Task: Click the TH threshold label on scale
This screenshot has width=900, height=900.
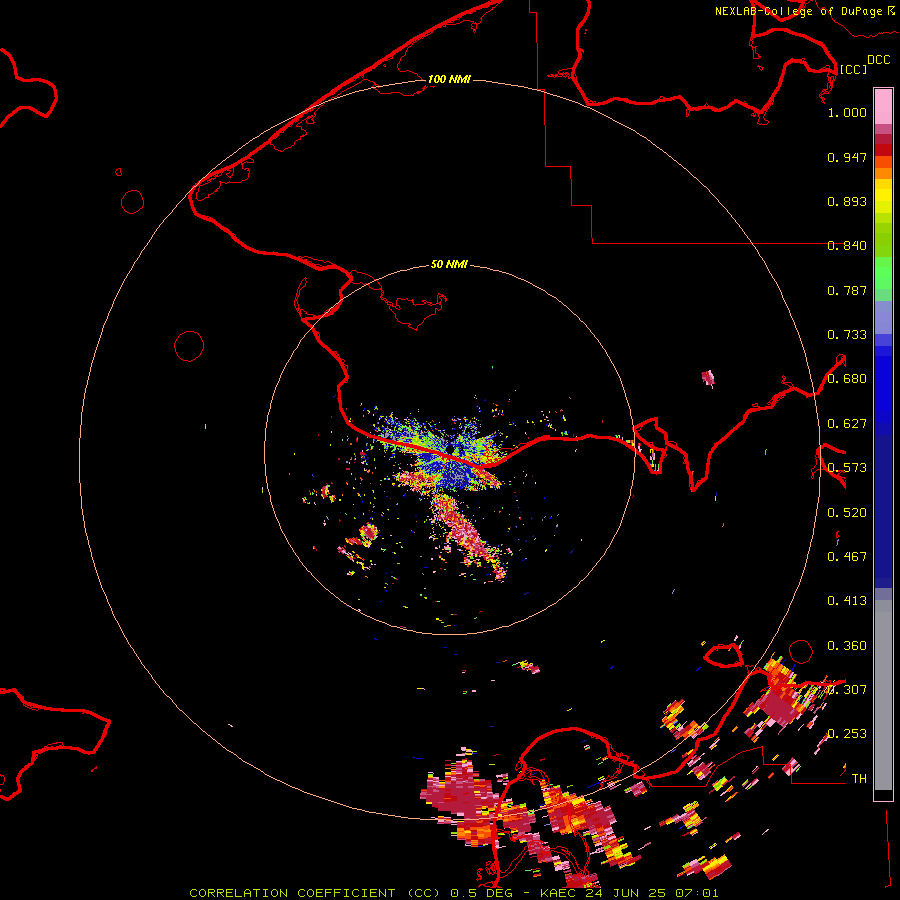Action: [859, 779]
